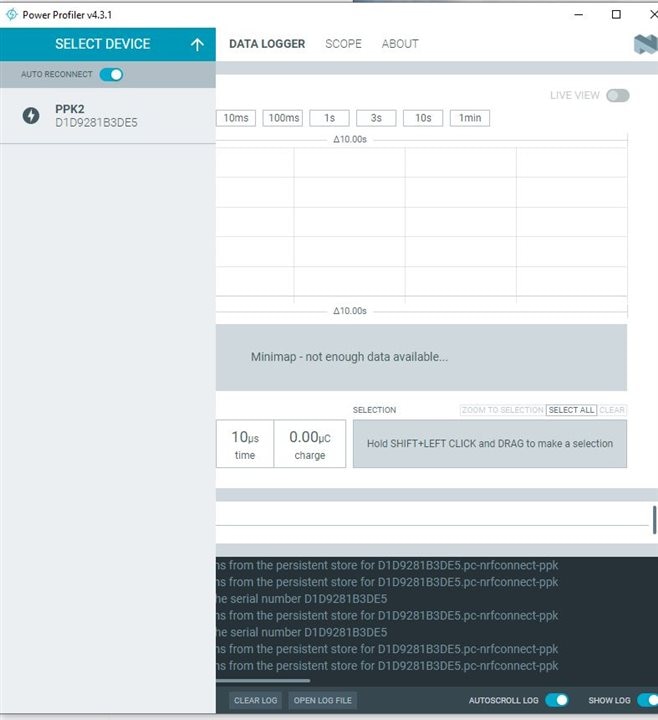Click the 0.00µC charge readout
The image size is (658, 720).
(x=310, y=444)
